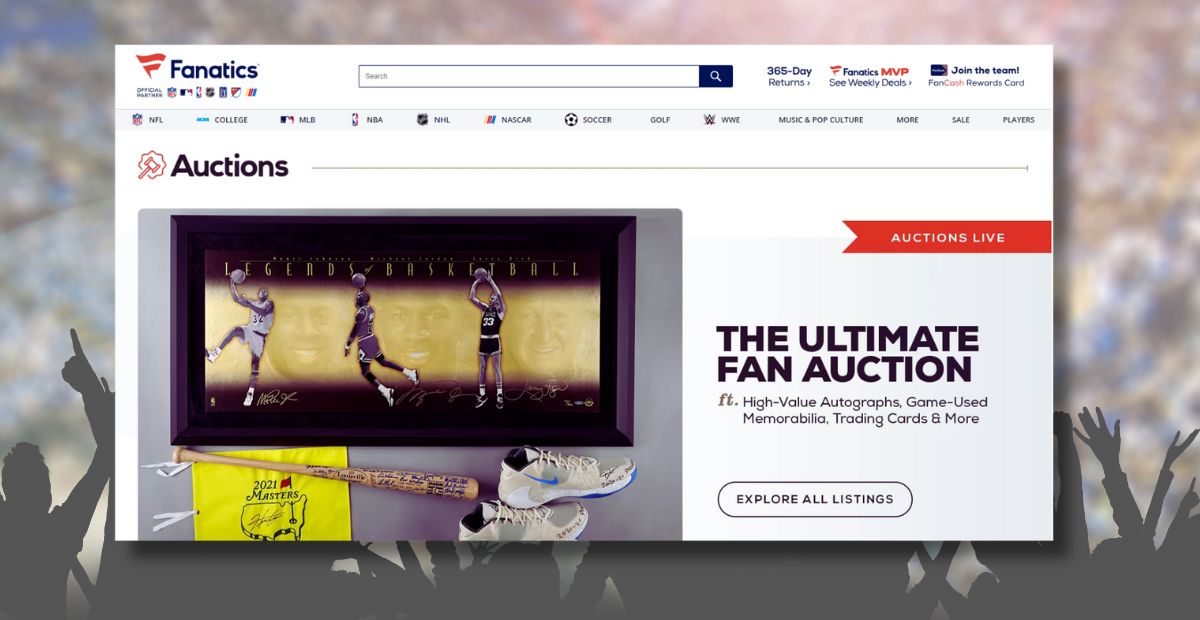1200x620 pixels.
Task: Select the WWE logo icon
Action: coord(709,120)
